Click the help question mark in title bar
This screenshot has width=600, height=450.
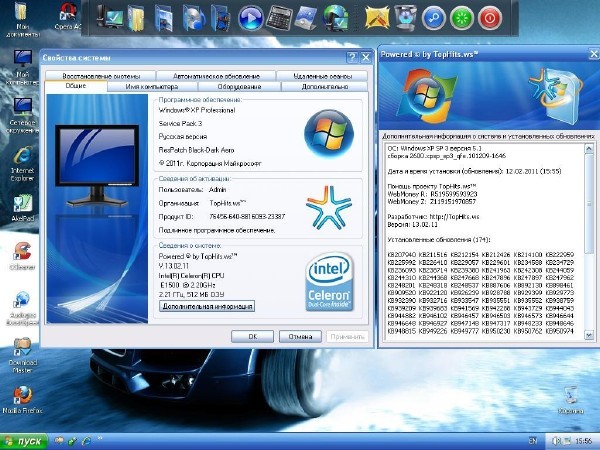[352, 57]
